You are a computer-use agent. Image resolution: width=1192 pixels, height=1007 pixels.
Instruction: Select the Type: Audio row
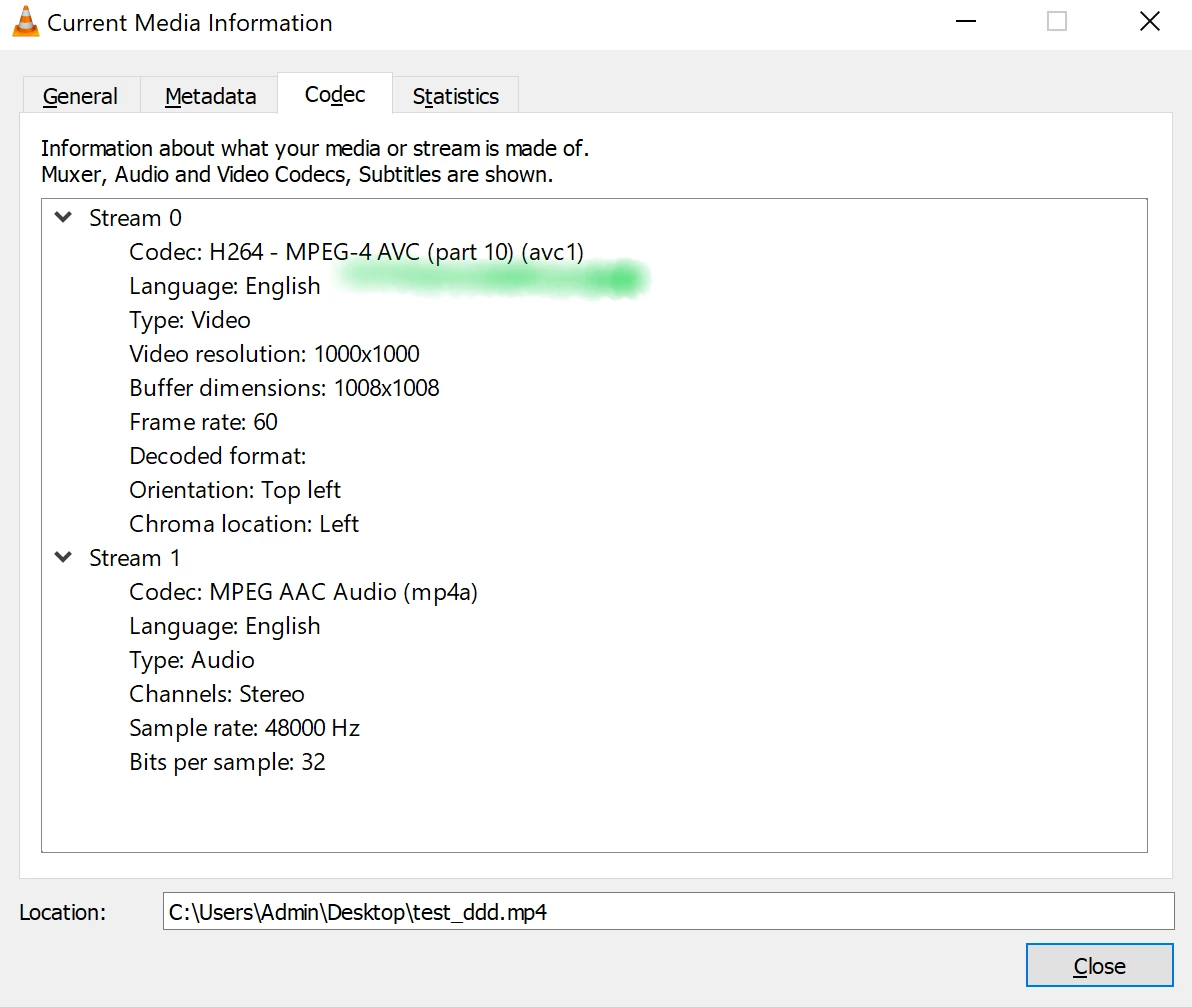tap(192, 660)
